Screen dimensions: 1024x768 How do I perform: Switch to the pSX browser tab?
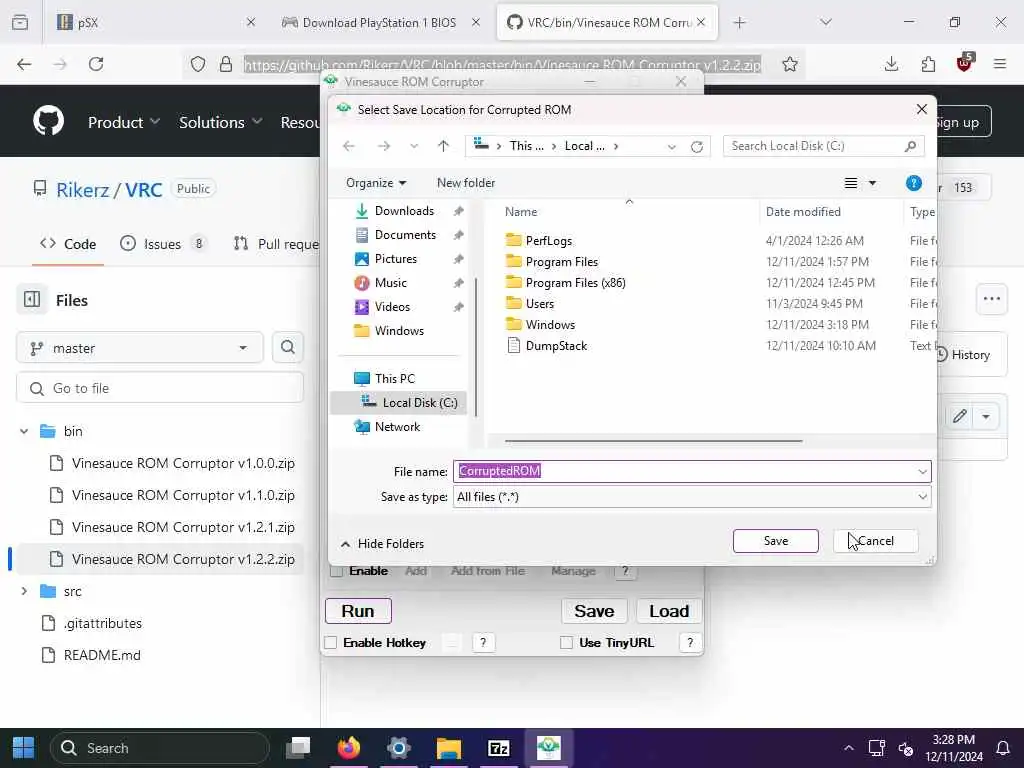coord(155,22)
